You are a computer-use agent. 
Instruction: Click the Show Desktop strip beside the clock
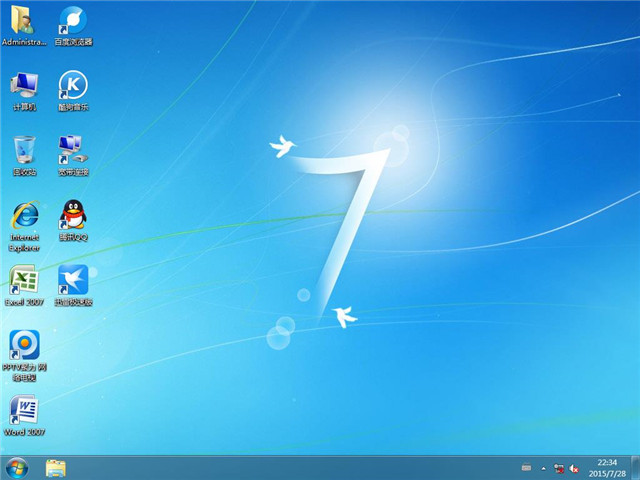pyautogui.click(x=635, y=468)
